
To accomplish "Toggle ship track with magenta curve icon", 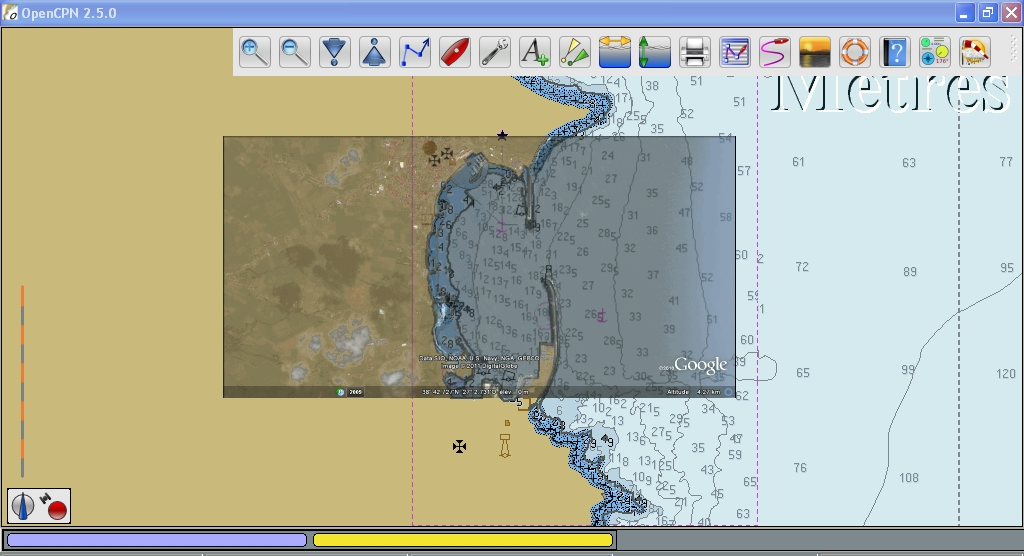I will coord(775,52).
